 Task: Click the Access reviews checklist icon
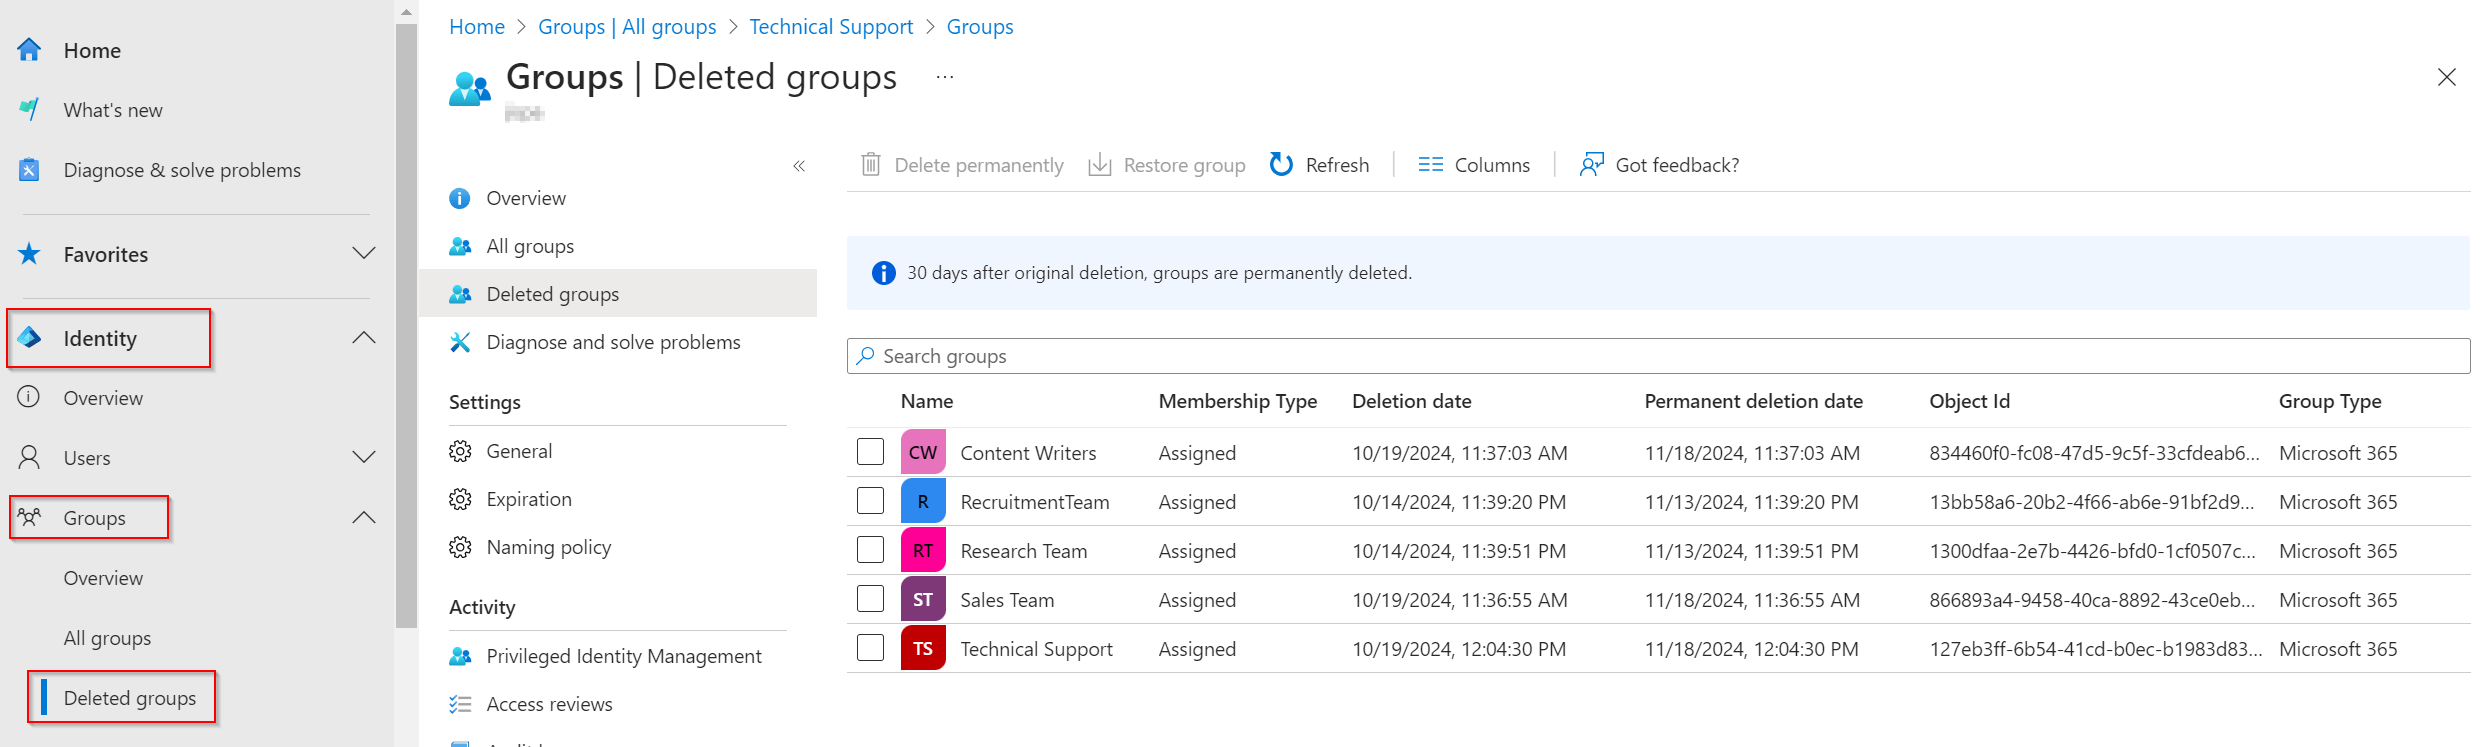pyautogui.click(x=460, y=704)
